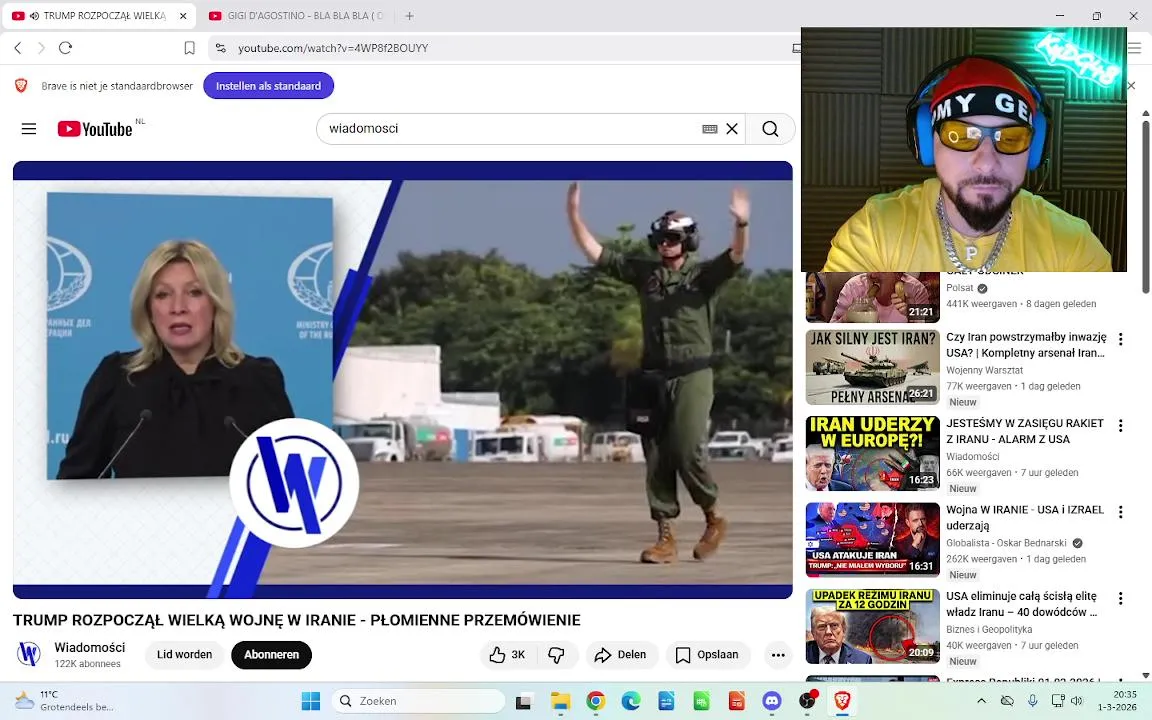Open UPADEK REŻIMU IRANU thumbnail
Image resolution: width=1152 pixels, height=720 pixels.
tap(872, 627)
